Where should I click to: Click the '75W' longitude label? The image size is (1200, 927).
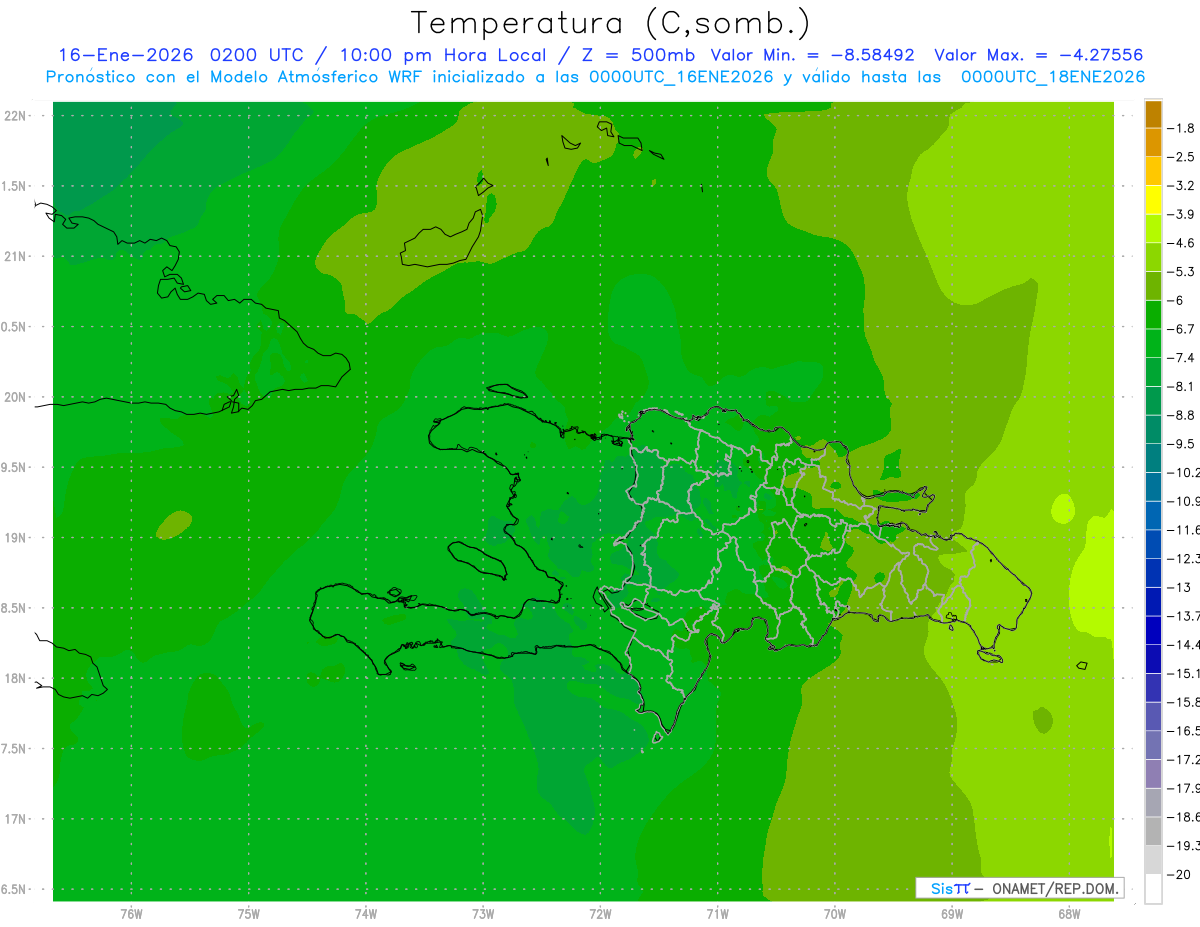[x=249, y=913]
